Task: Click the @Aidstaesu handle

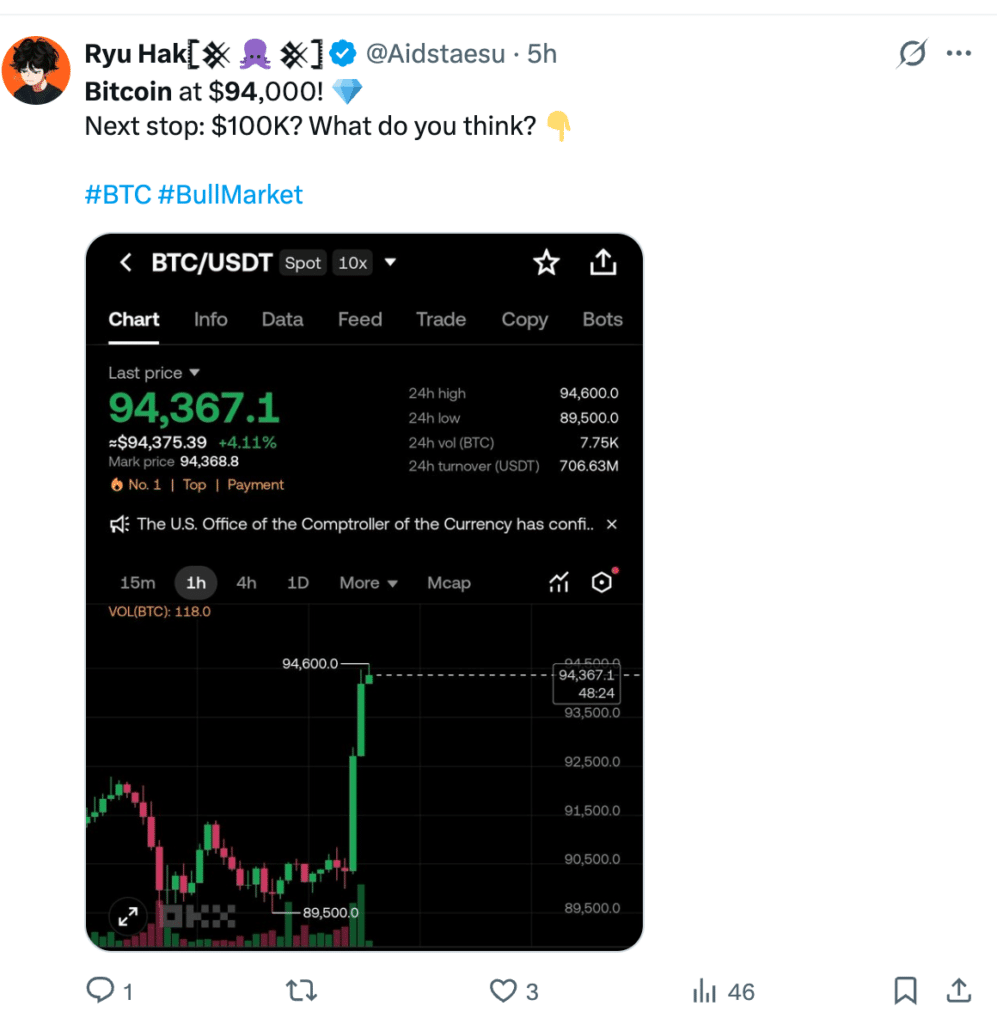Action: [435, 54]
